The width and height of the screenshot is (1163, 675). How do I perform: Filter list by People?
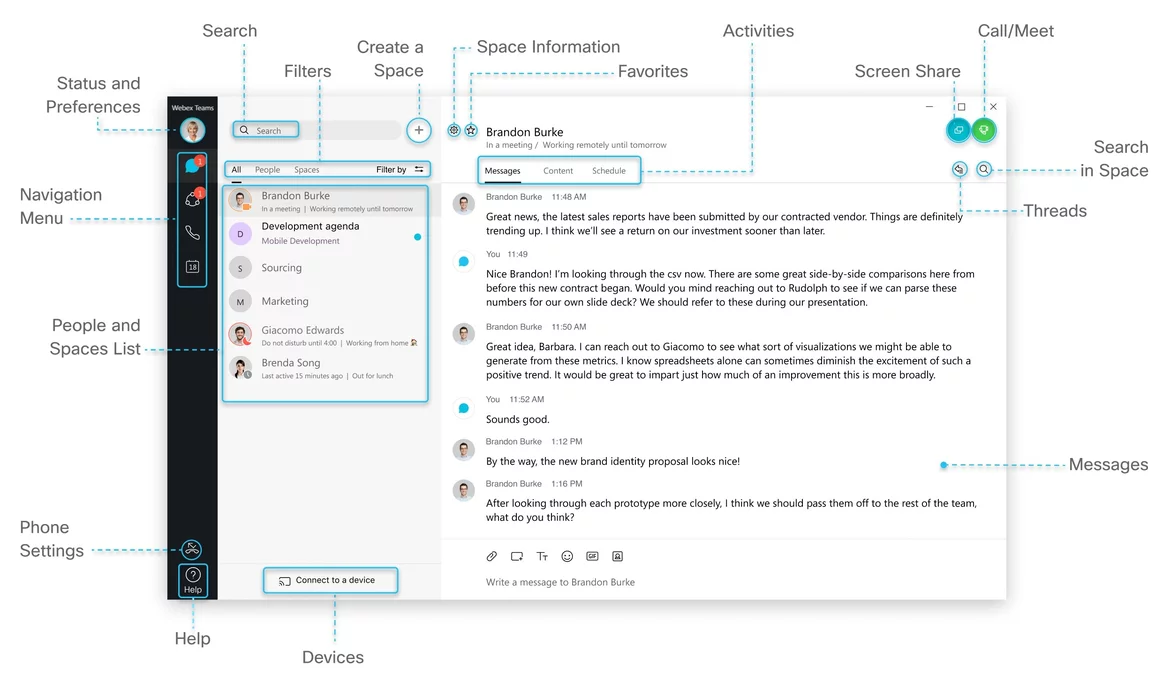pyautogui.click(x=267, y=169)
